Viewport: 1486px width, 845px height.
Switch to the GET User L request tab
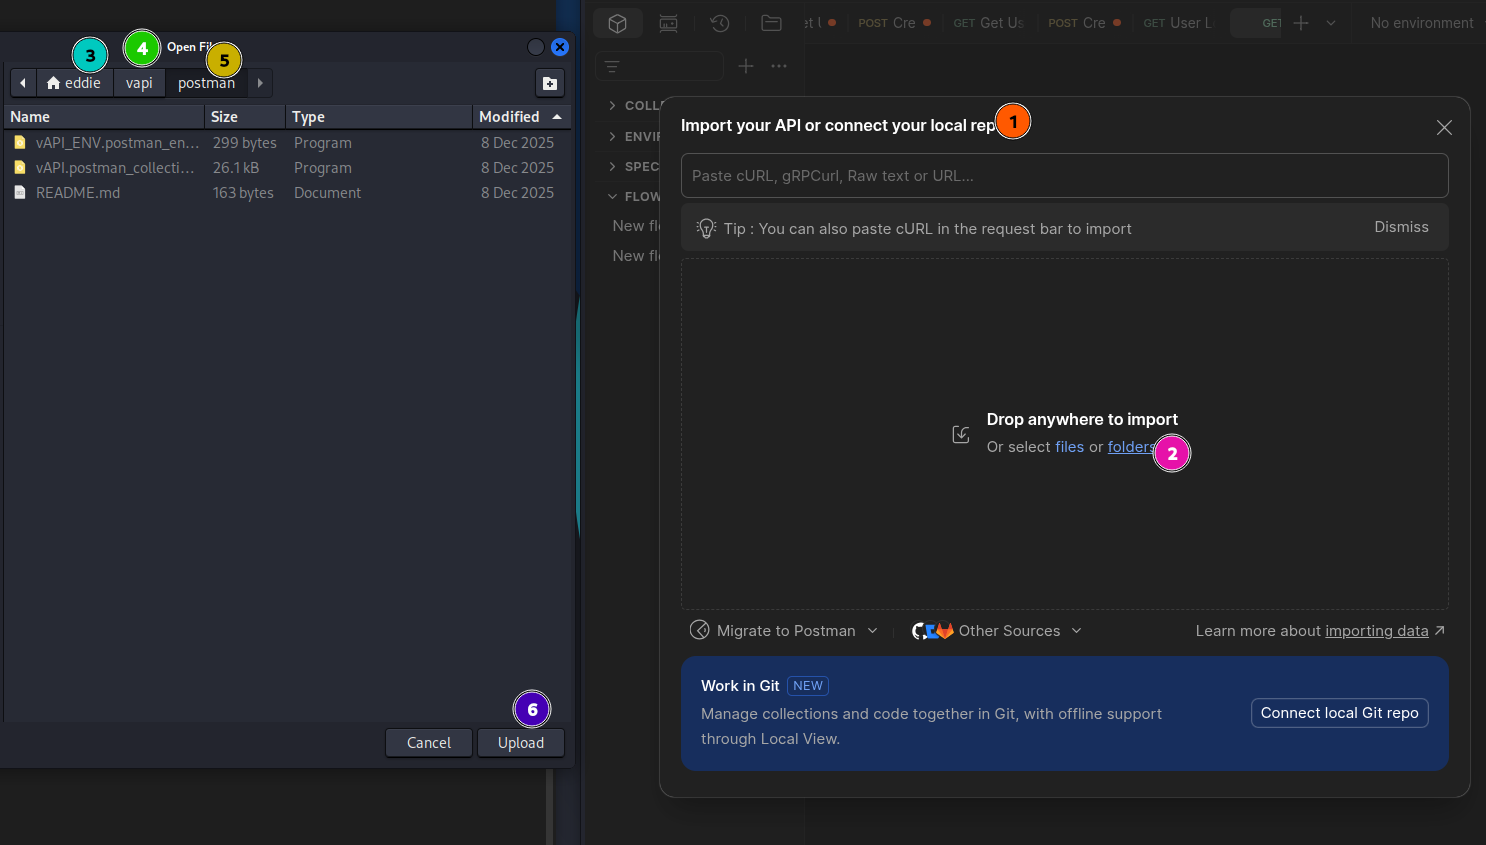coord(1178,23)
